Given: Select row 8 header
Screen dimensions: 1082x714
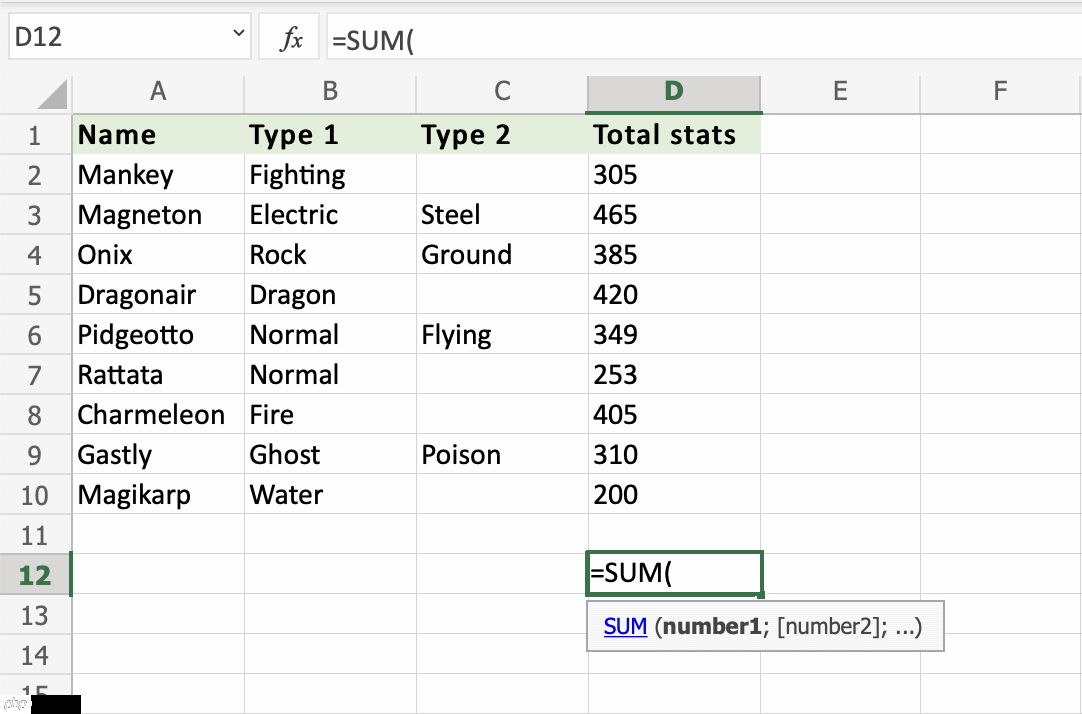Looking at the screenshot, I should (35, 415).
